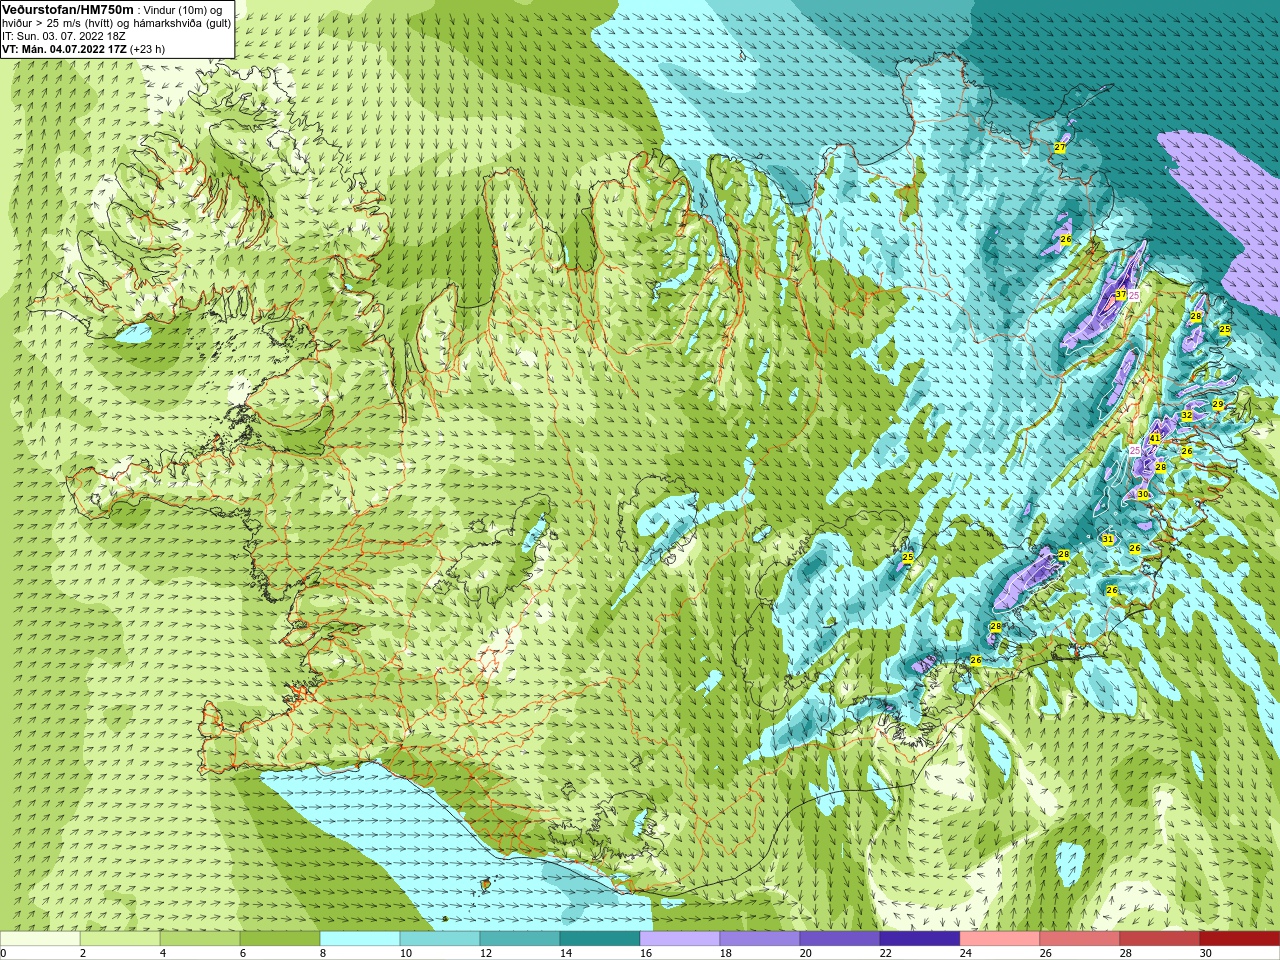Viewport: 1280px width, 960px height.
Task: Select the dark teal 14–16 m/s legend swatch
Action: pos(600,939)
